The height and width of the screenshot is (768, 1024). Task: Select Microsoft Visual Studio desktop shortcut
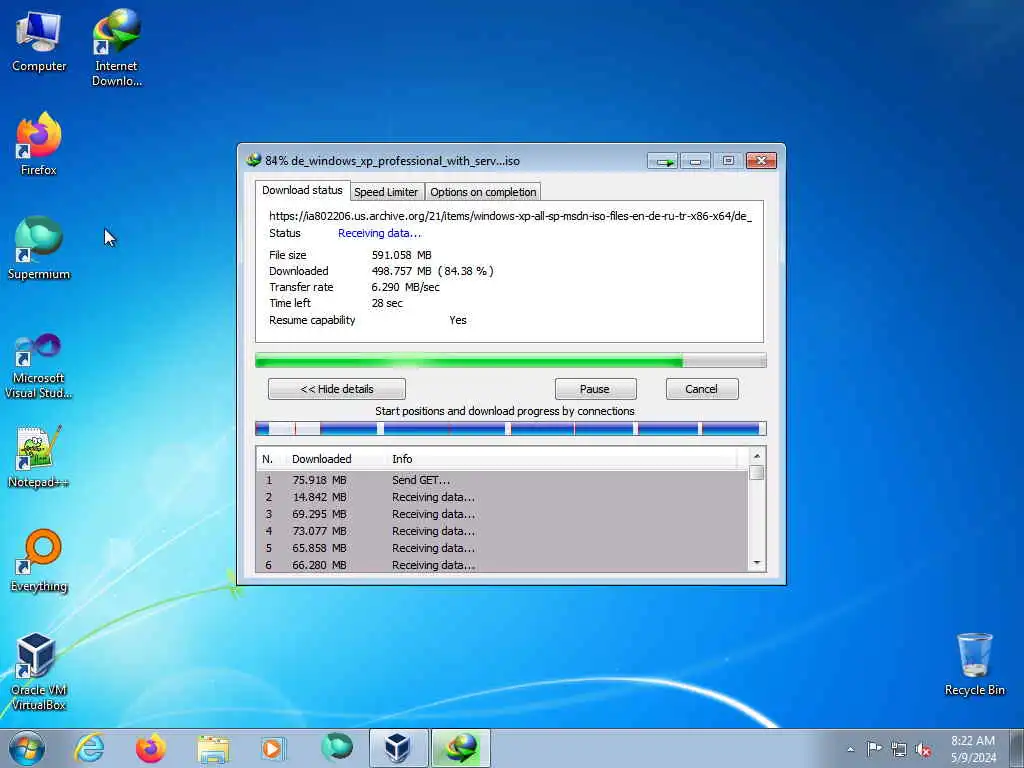pos(39,366)
